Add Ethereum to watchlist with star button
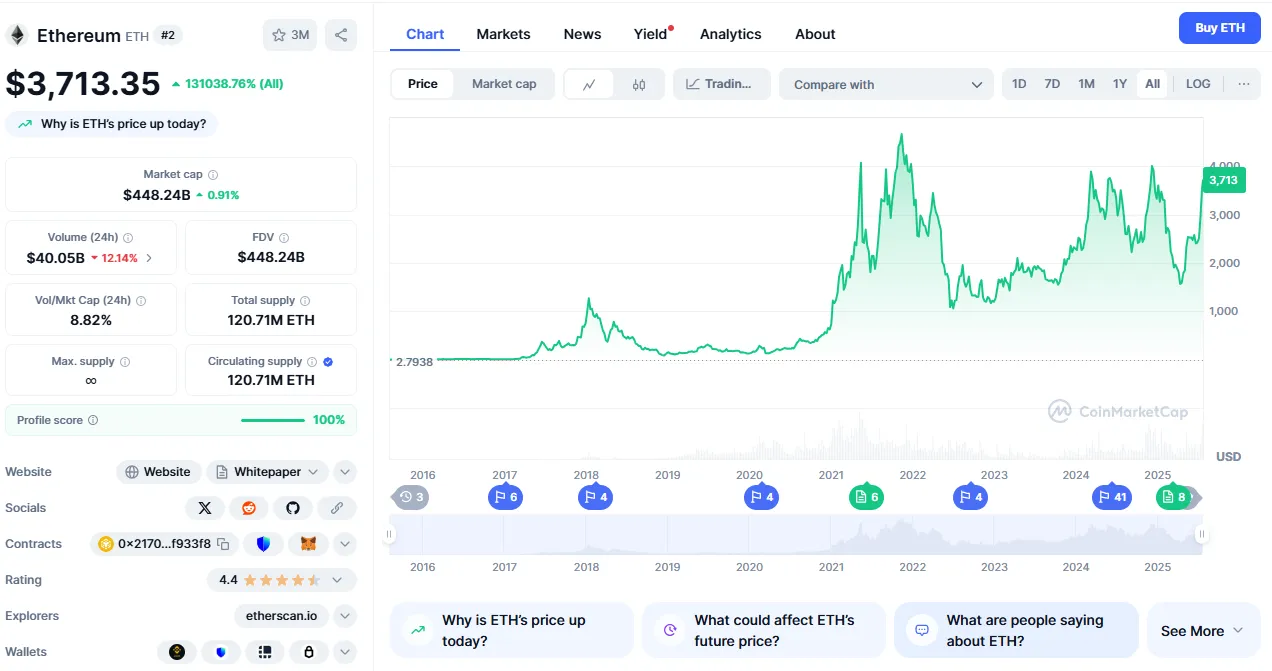 tap(290, 35)
